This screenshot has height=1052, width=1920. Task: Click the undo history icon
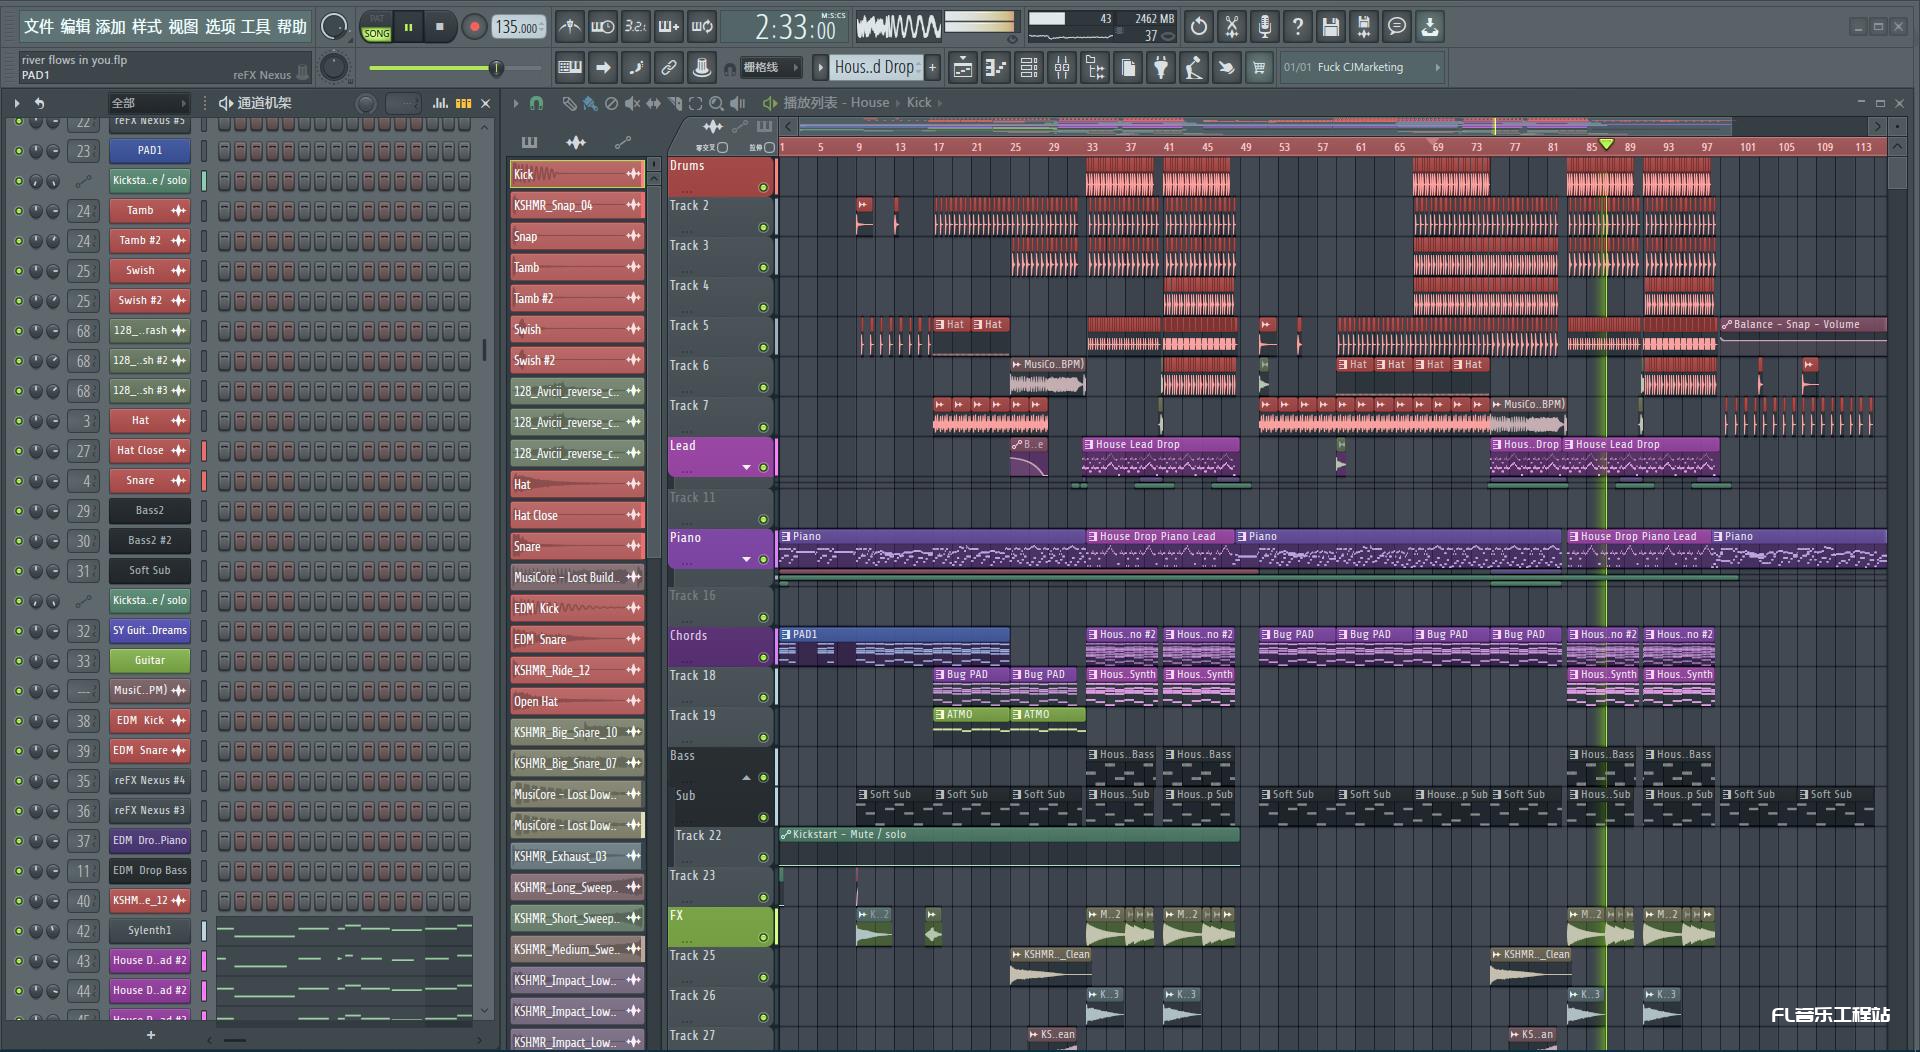point(1199,27)
